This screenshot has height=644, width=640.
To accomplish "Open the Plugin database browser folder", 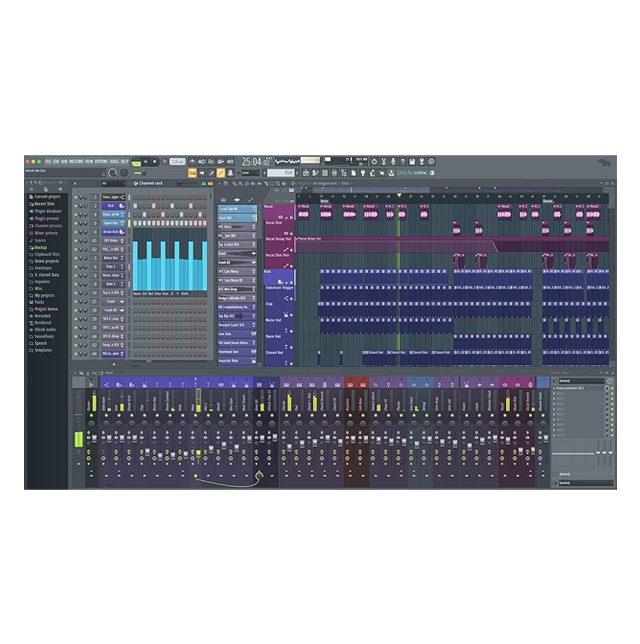I will coord(45,211).
